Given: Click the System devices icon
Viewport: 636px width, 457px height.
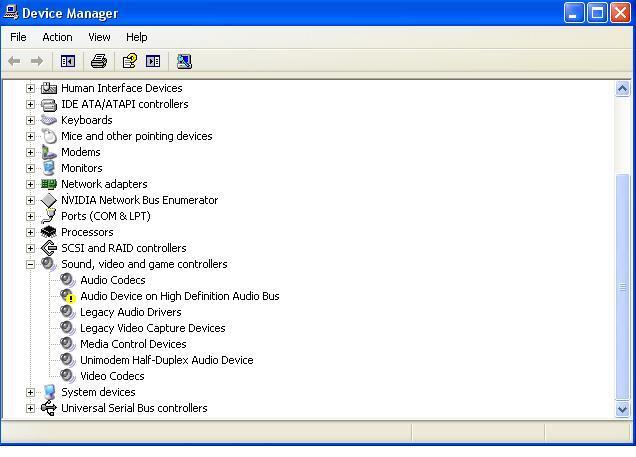Looking at the screenshot, I should [x=49, y=392].
